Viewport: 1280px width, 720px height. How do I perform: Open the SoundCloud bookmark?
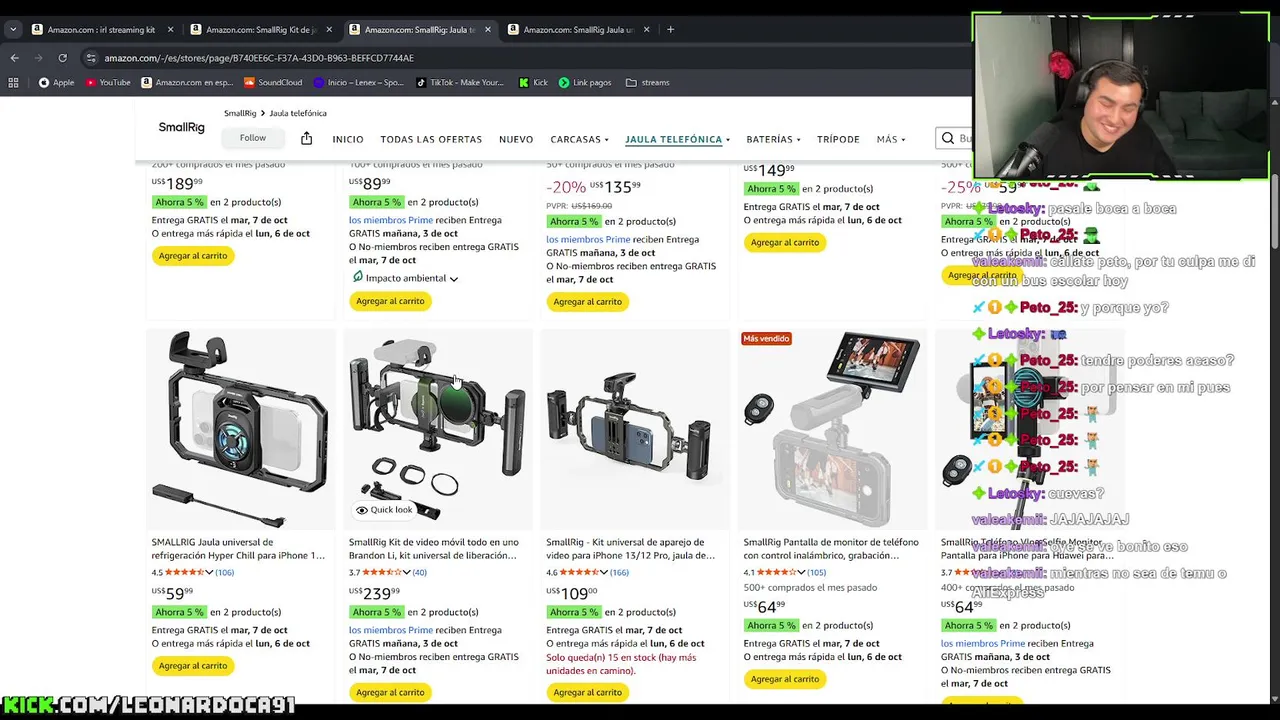(x=272, y=82)
